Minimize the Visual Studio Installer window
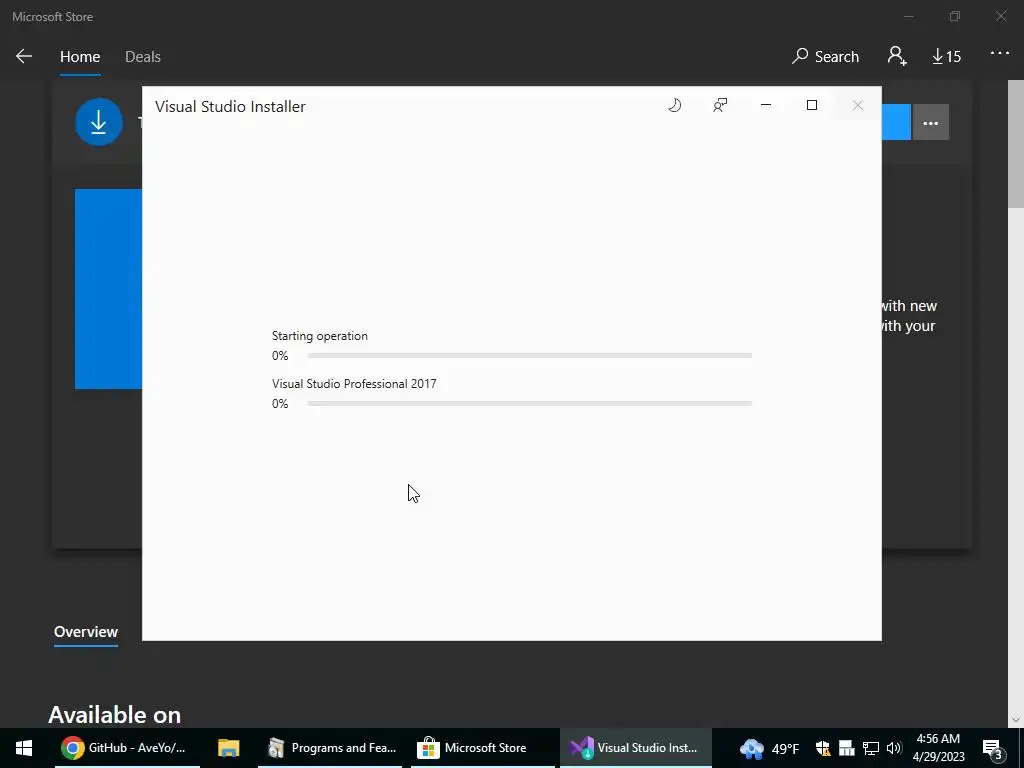The image size is (1024, 768). pyautogui.click(x=766, y=105)
